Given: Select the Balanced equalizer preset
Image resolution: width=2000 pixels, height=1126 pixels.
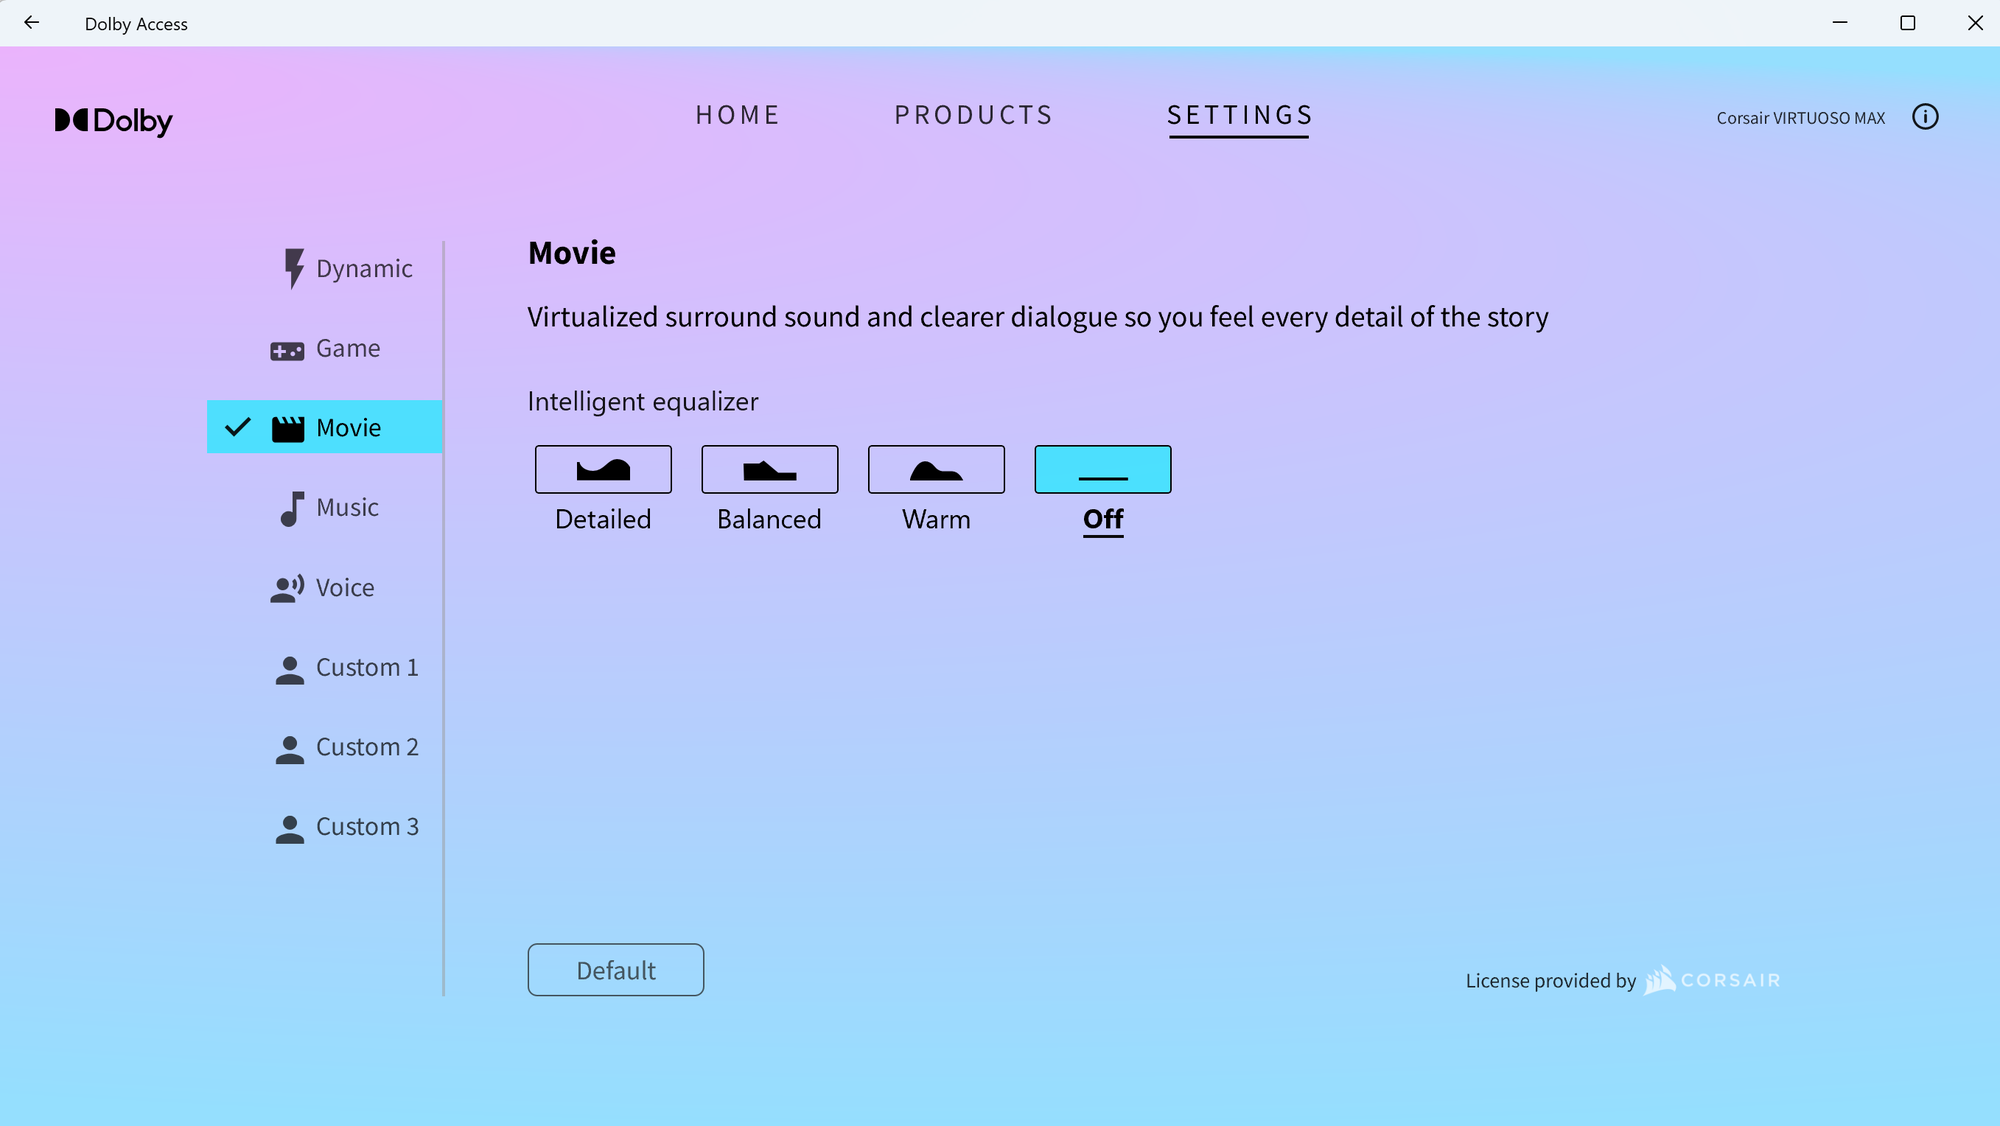Looking at the screenshot, I should (x=770, y=469).
